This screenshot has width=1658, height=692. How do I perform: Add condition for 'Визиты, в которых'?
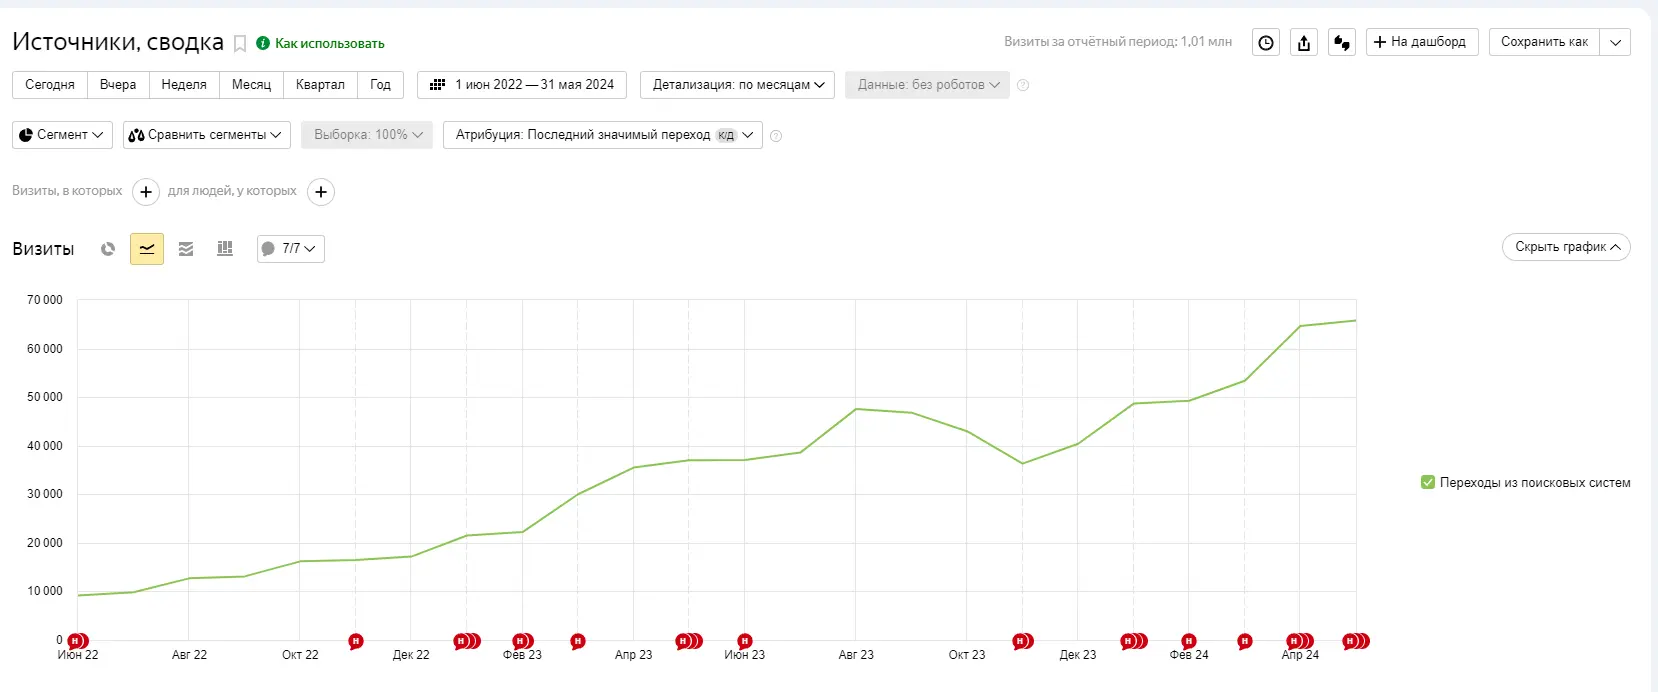[x=146, y=192]
